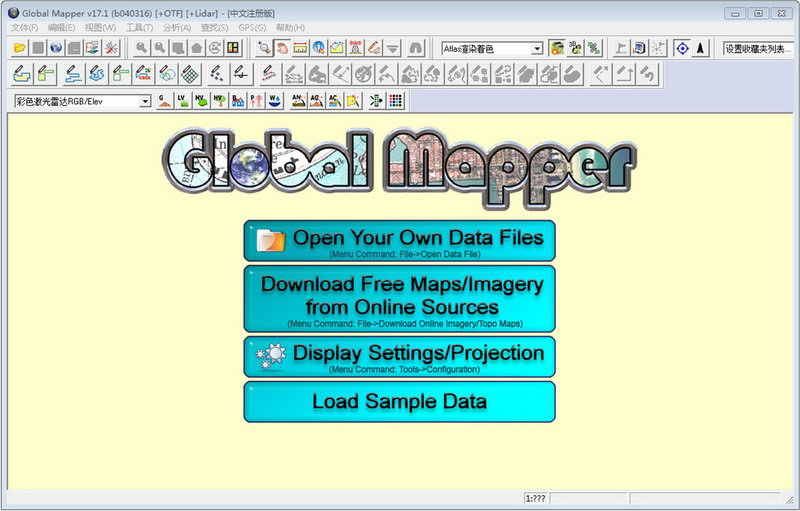Viewport: 800px width, 511px height.
Task: Open the 彩色激光雷达RGB/Elev dropdown arrow
Action: 145,101
